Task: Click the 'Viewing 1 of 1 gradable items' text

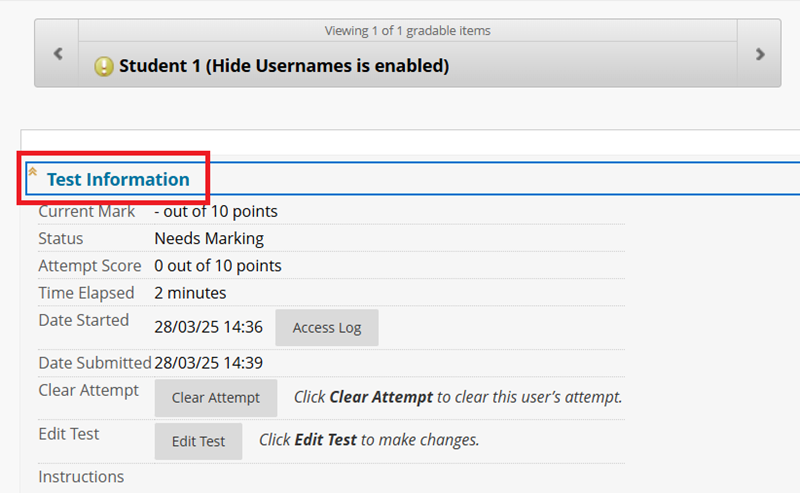Action: (x=407, y=31)
